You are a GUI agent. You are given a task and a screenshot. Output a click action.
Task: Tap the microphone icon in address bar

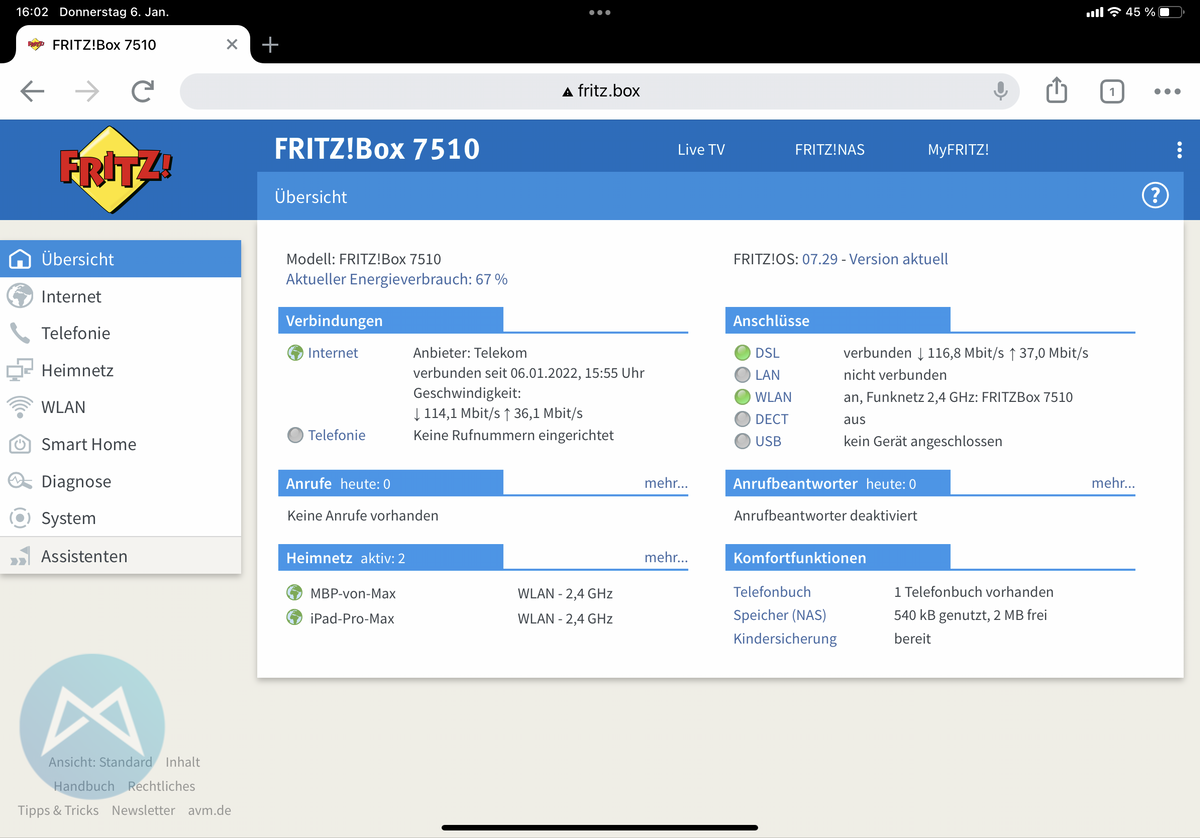click(x=1000, y=91)
